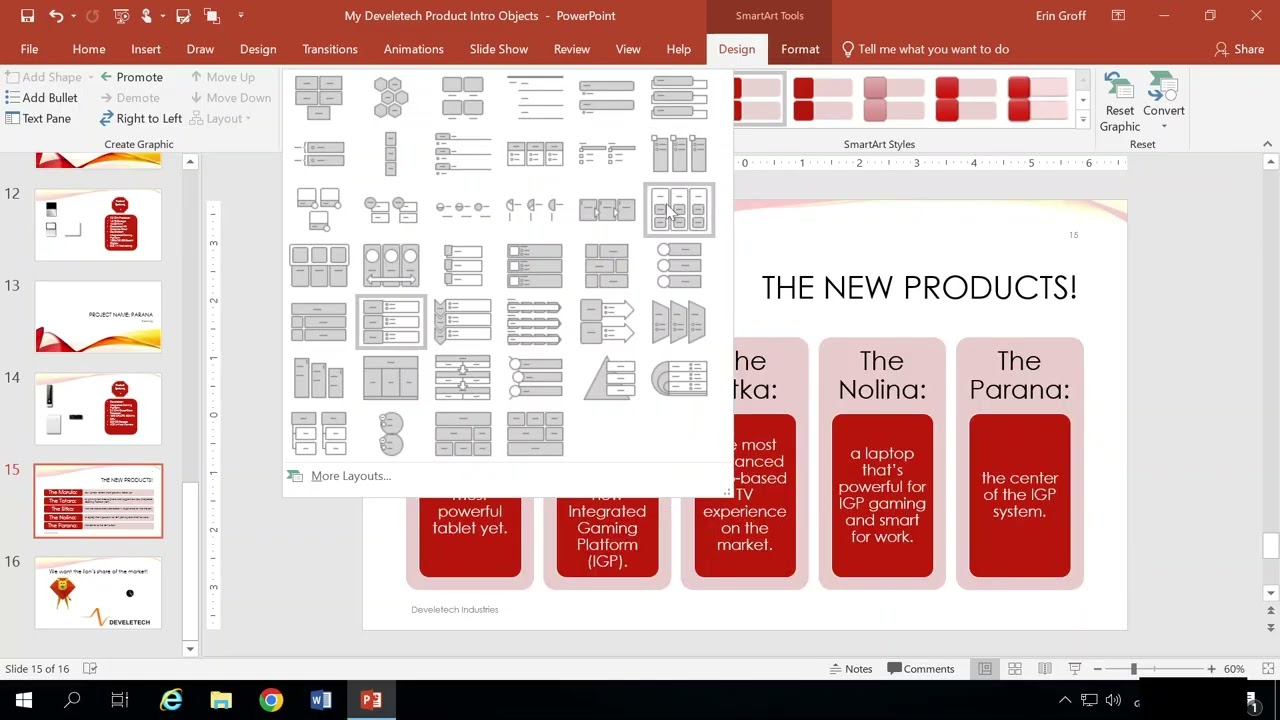The height and width of the screenshot is (720, 1280).
Task: Click the zoom out minus button
Action: coord(1097,669)
